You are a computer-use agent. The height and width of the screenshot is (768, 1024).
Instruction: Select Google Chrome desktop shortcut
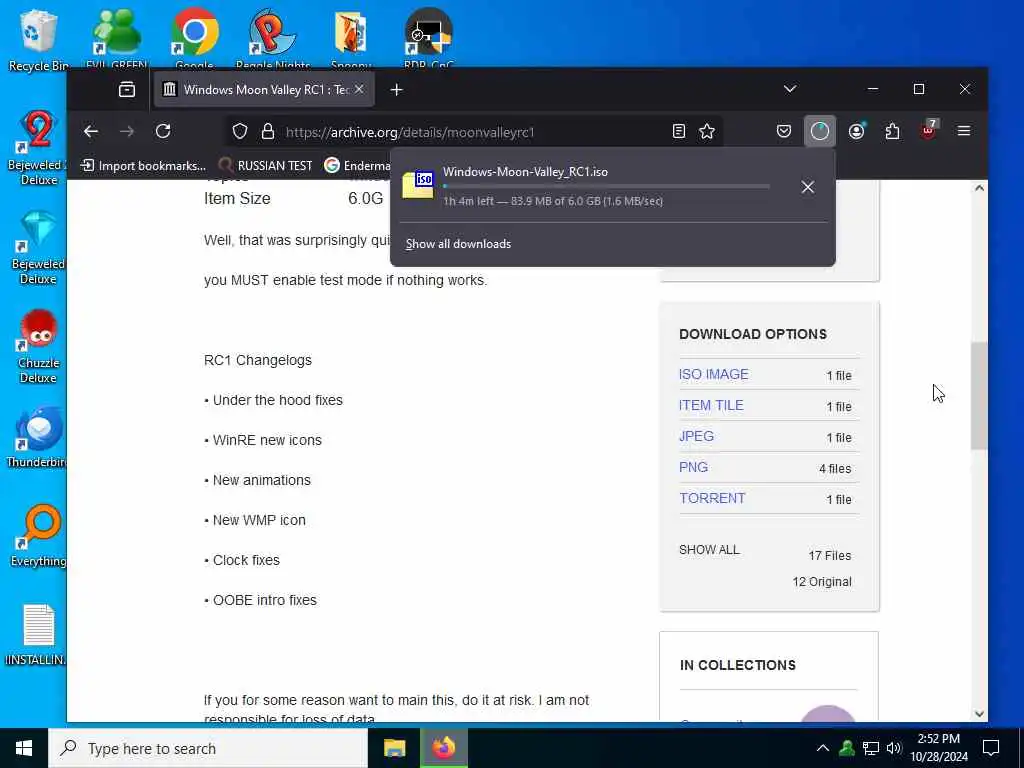195,39
